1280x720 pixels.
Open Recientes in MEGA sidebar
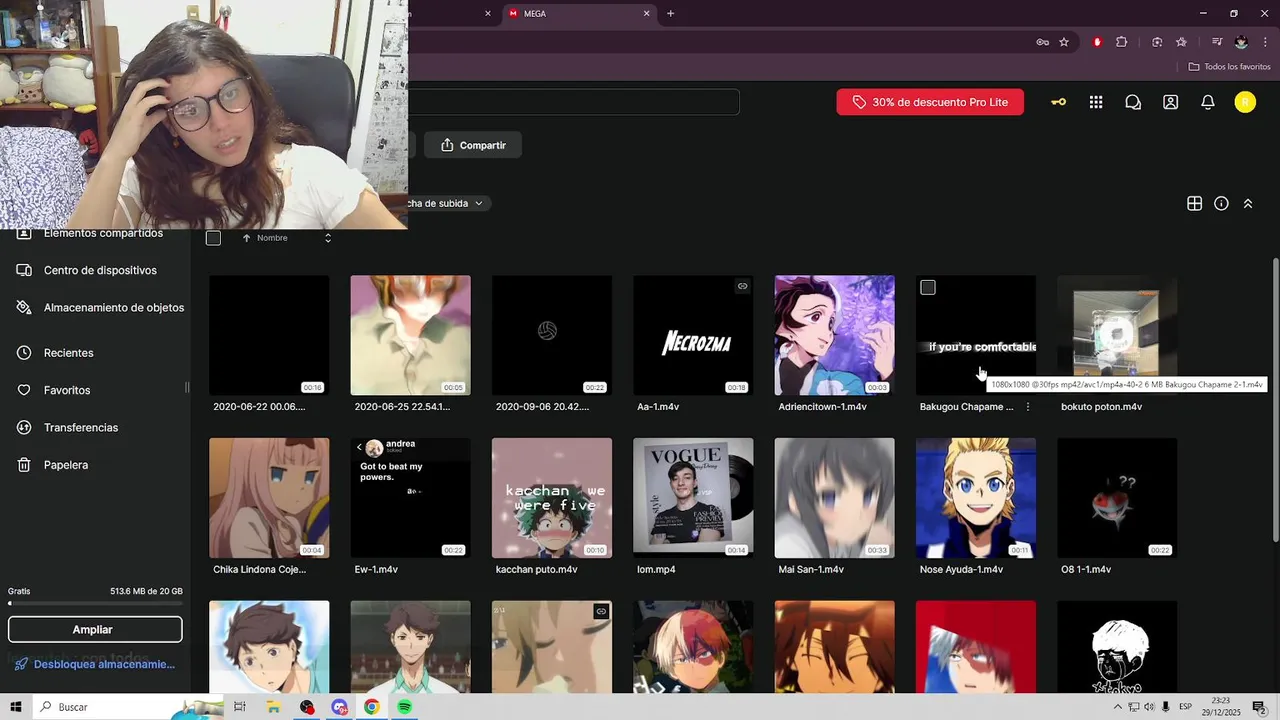coord(68,353)
